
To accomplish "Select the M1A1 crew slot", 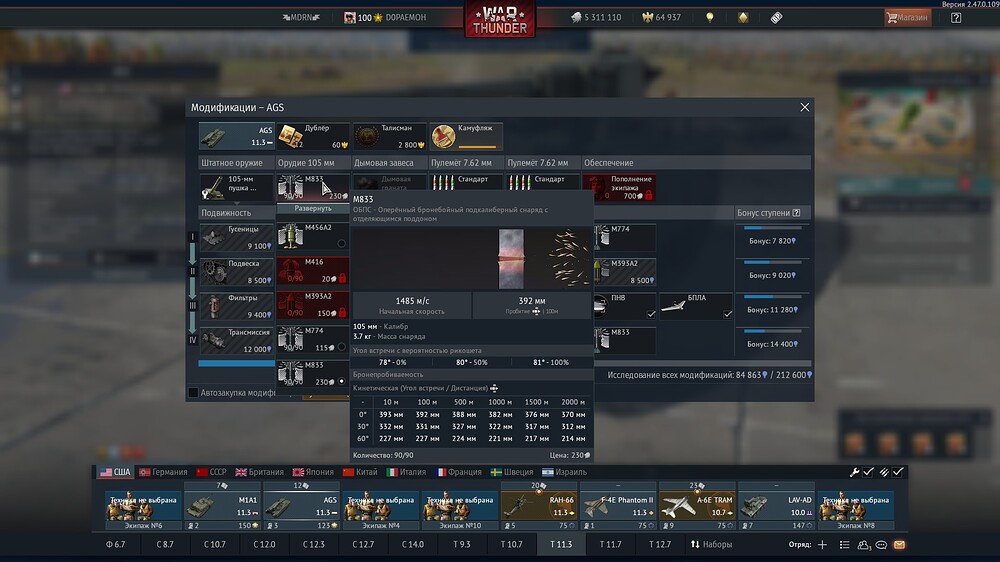I will [x=222, y=505].
